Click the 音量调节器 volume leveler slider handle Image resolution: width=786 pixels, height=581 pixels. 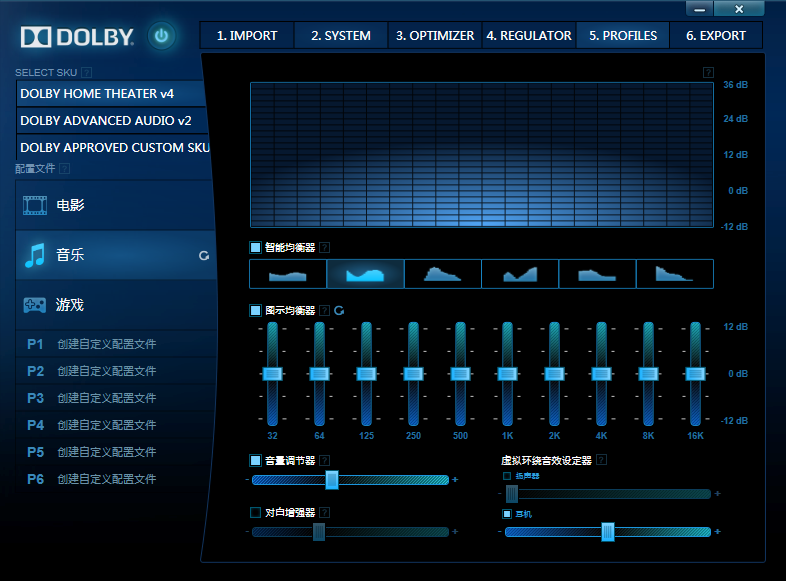coord(332,480)
